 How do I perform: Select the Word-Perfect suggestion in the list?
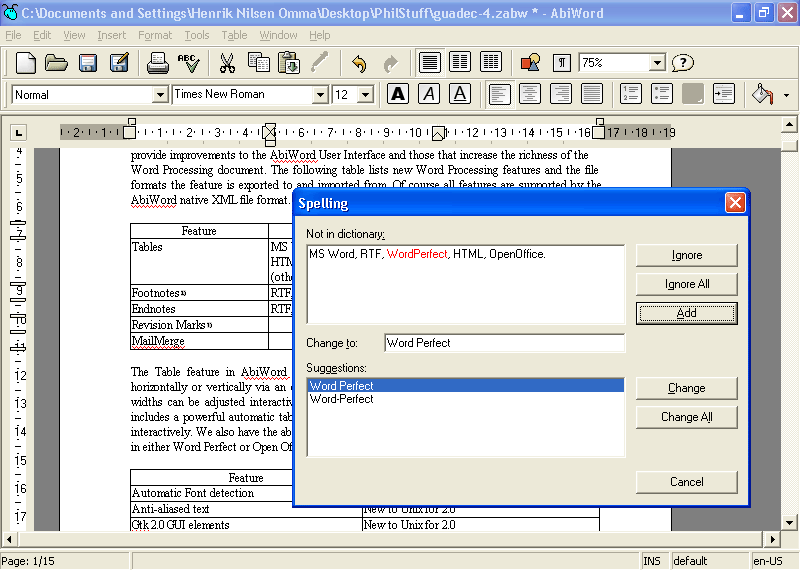click(x=342, y=399)
